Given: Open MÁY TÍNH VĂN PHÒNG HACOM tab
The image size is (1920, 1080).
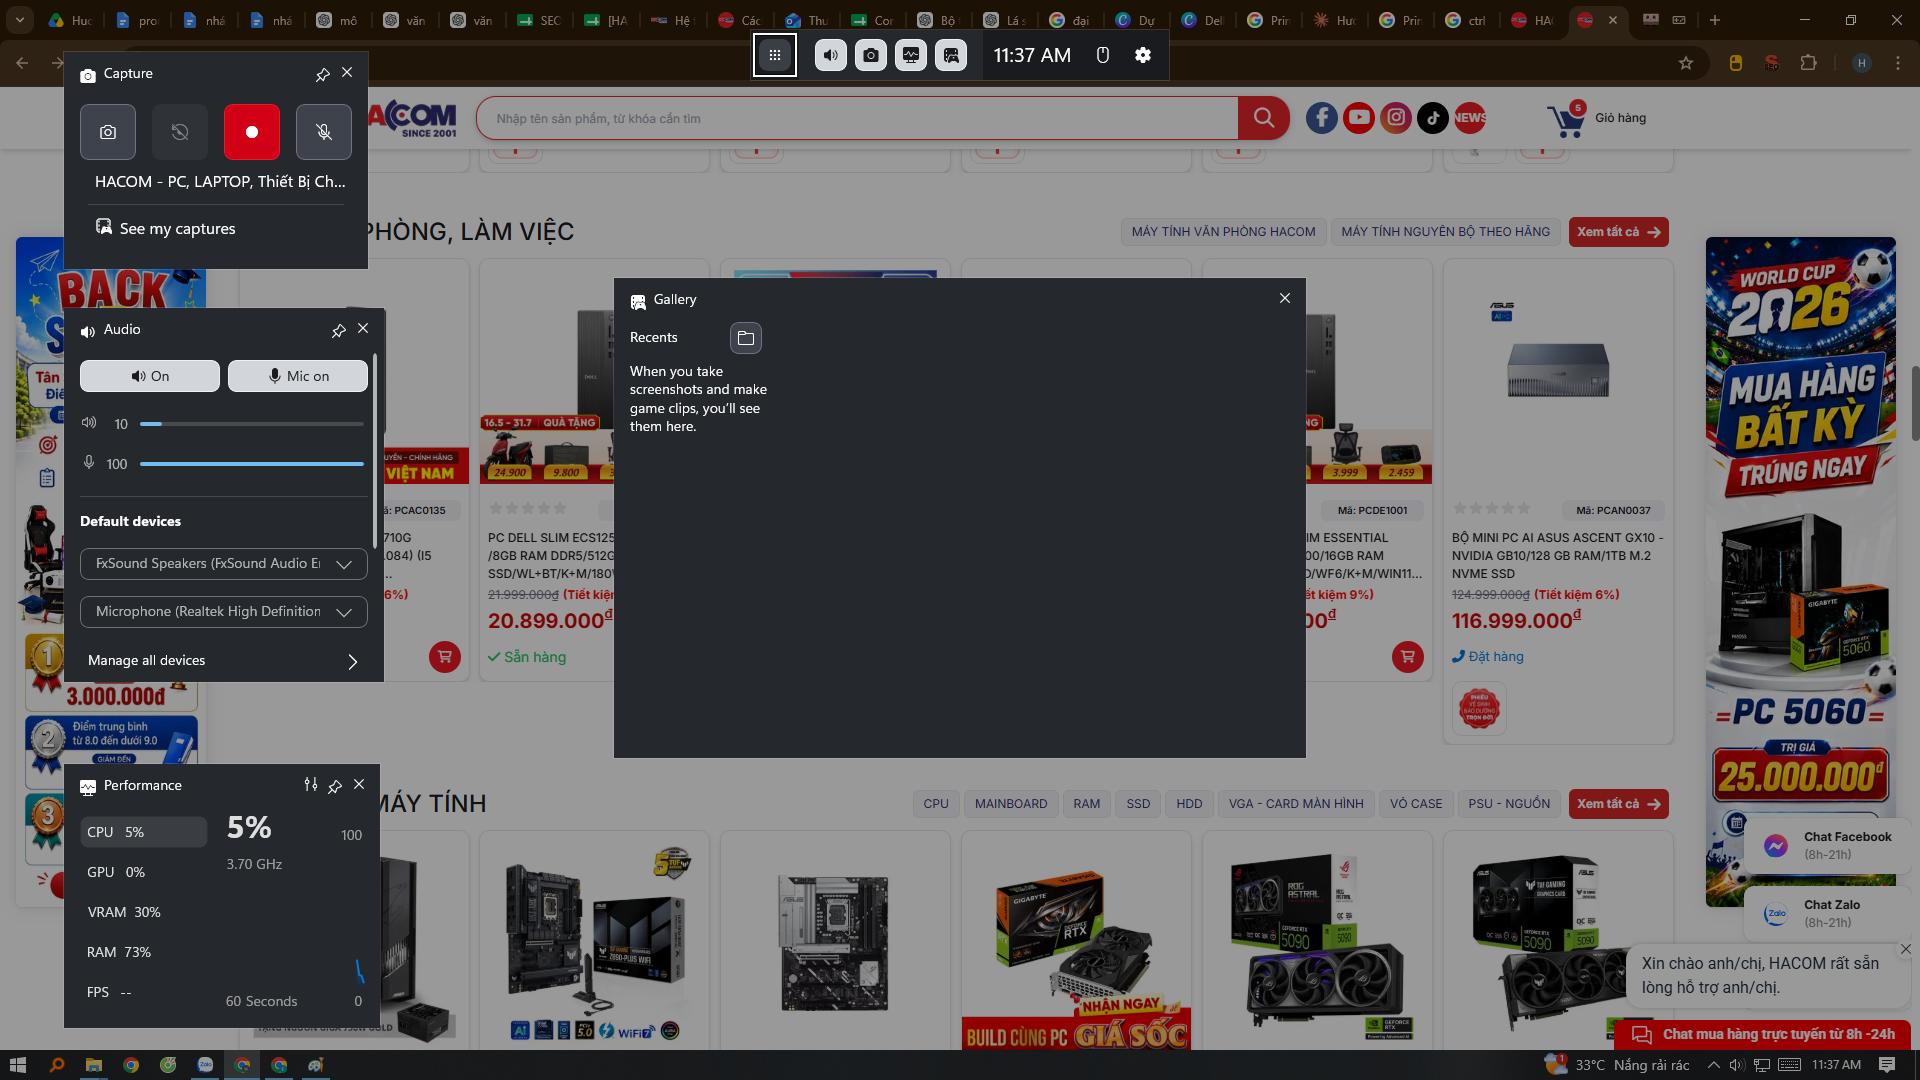Looking at the screenshot, I should click(1223, 232).
